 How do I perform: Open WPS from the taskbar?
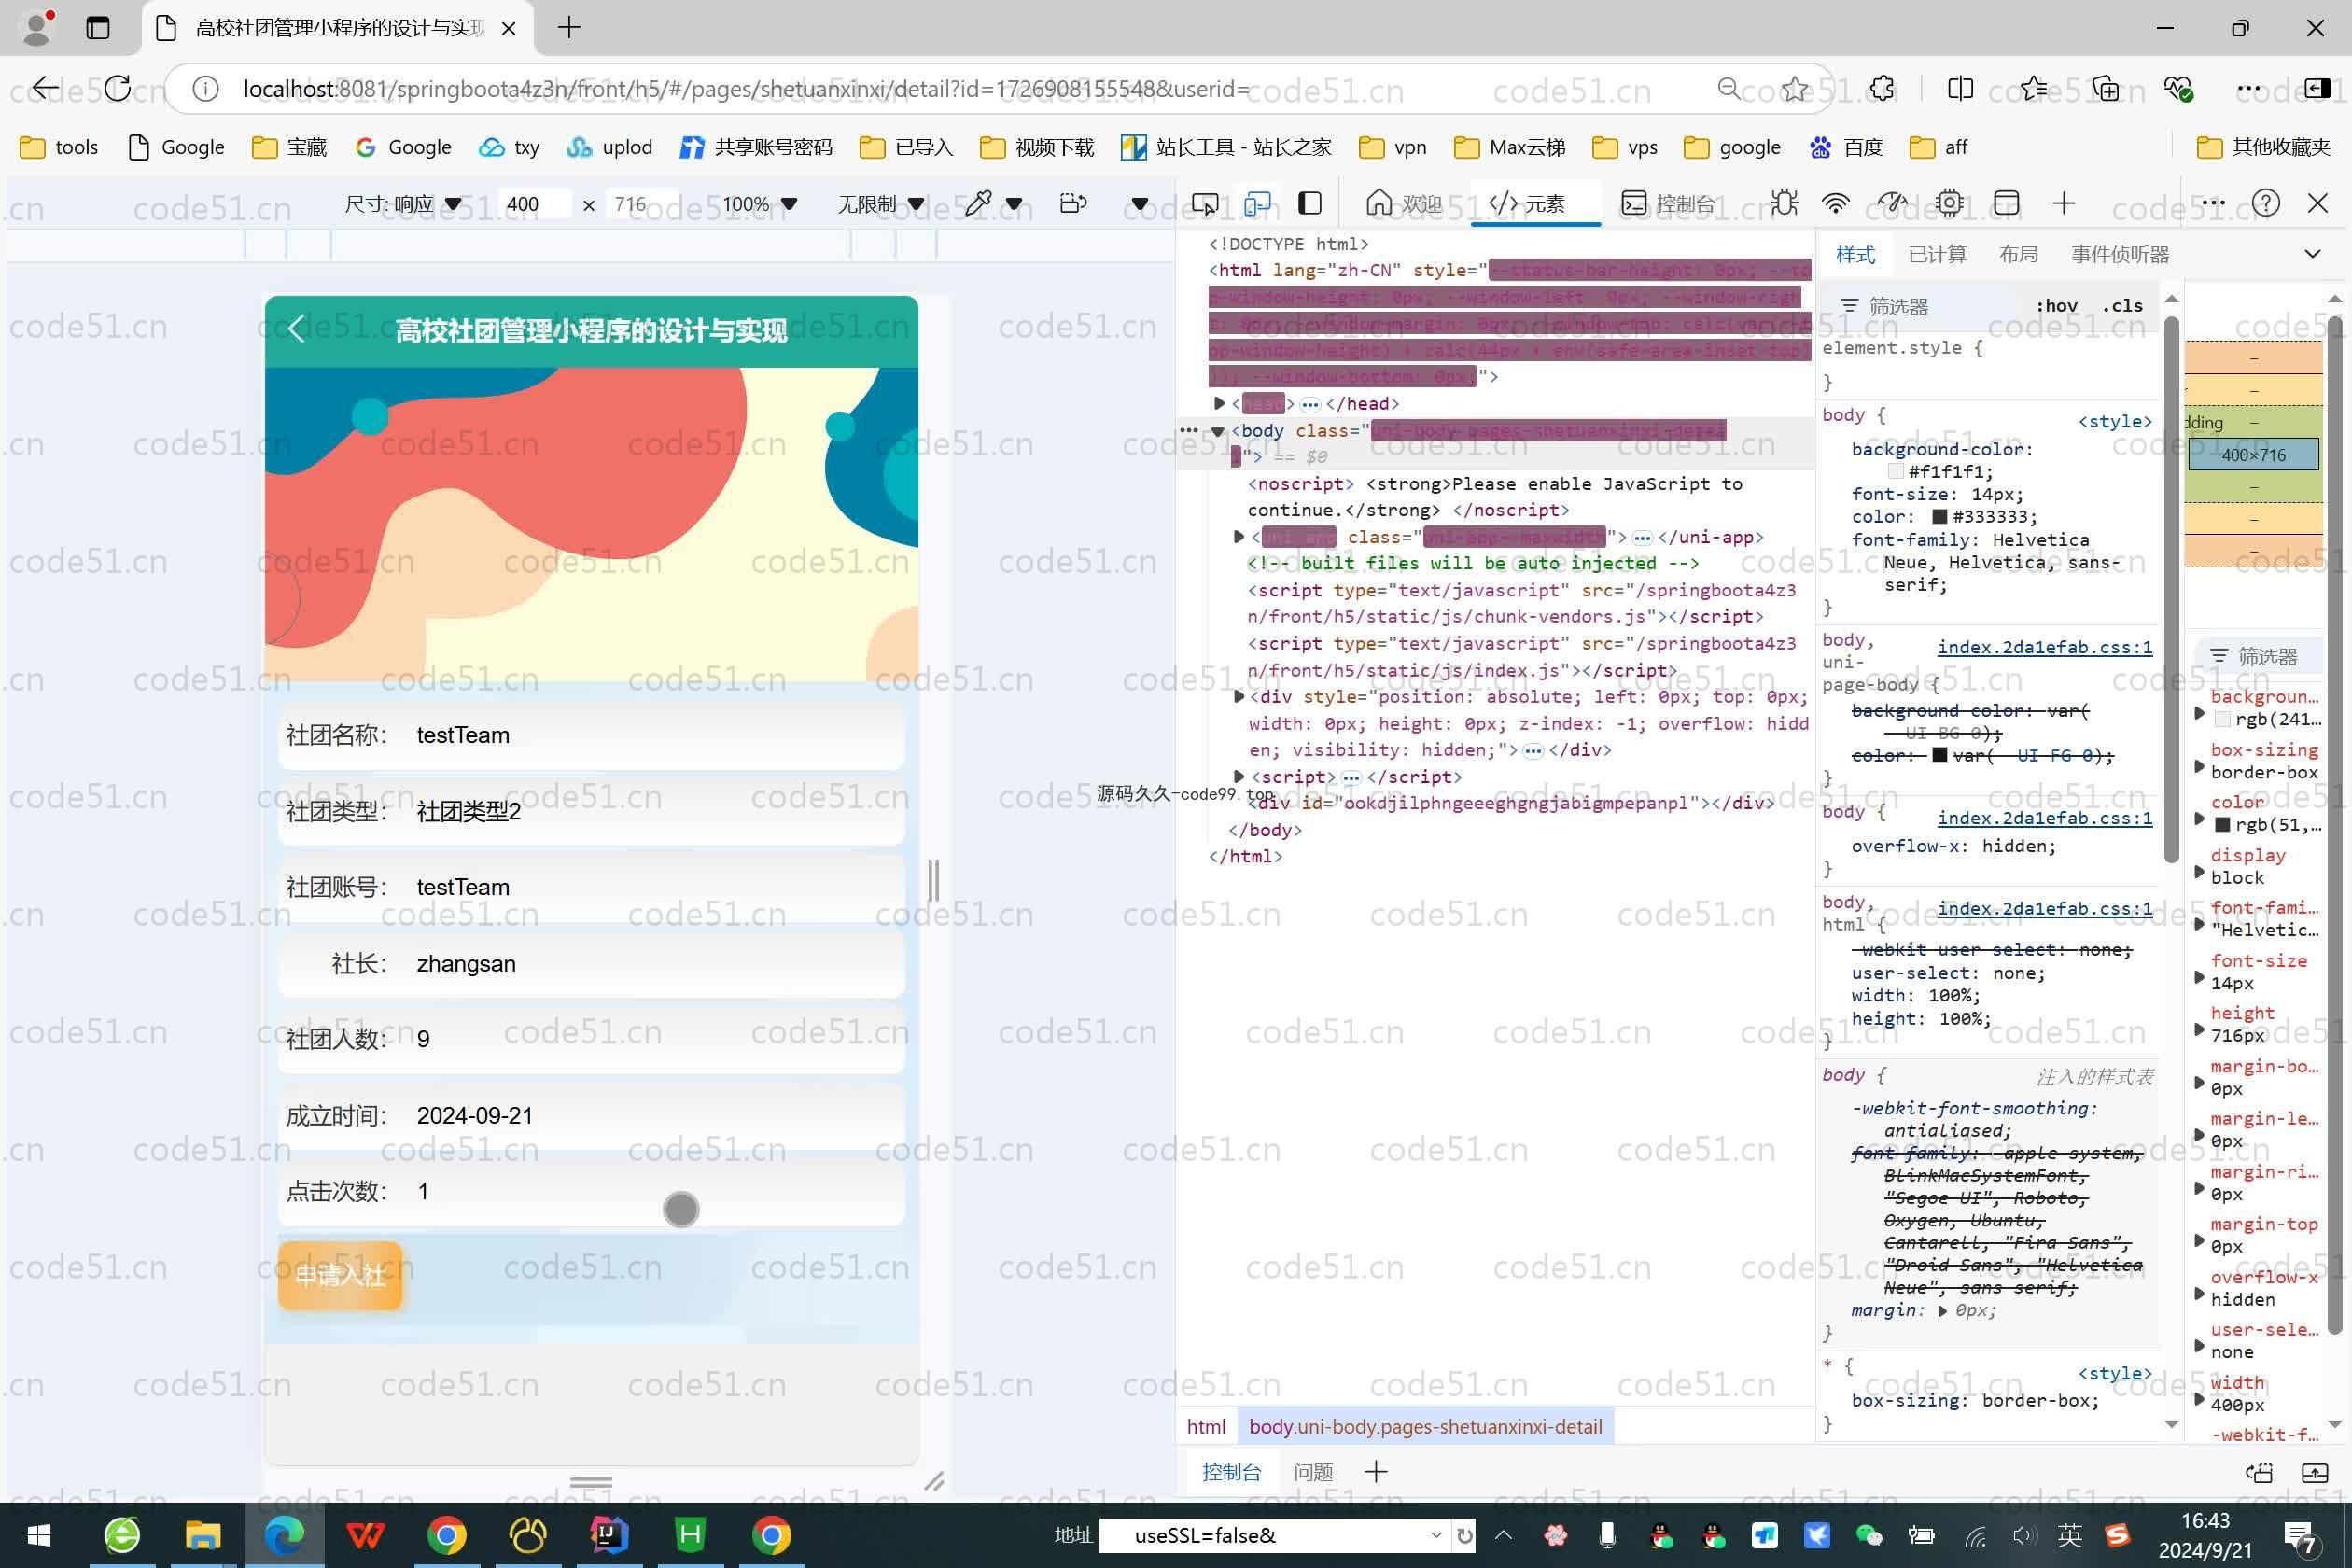click(x=365, y=1535)
